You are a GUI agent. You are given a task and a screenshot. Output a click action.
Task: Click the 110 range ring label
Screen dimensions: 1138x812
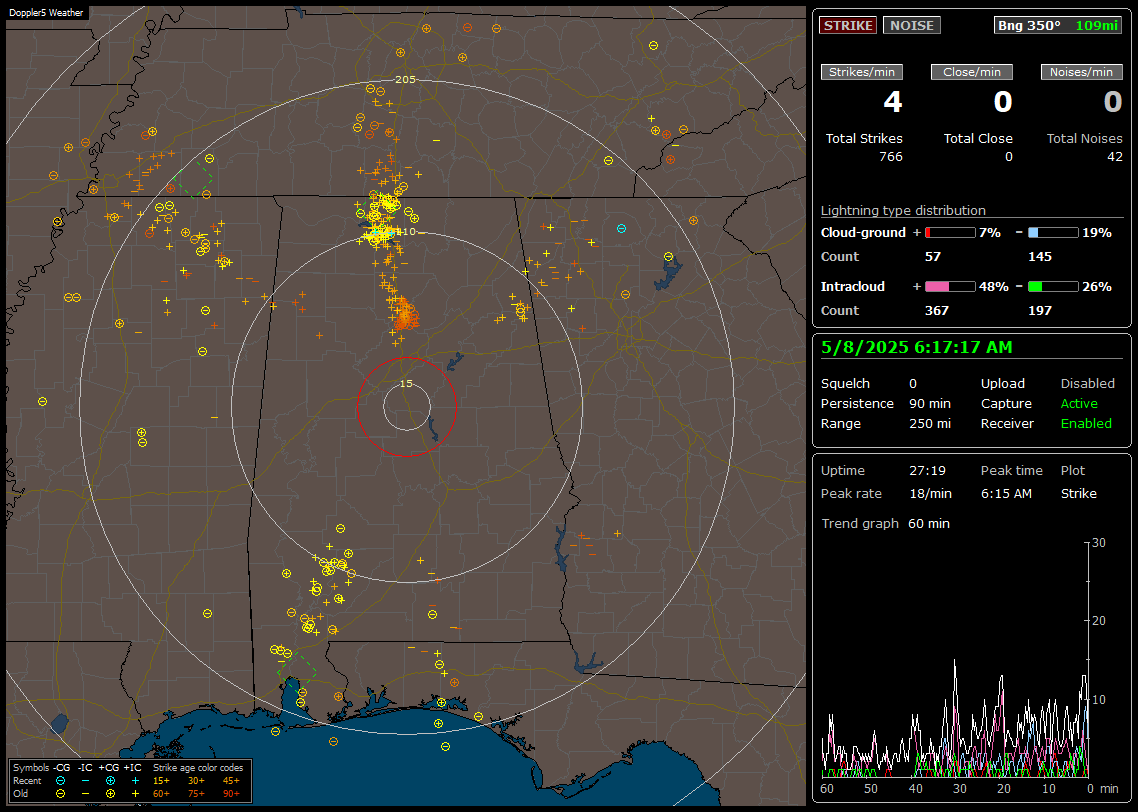pos(406,231)
